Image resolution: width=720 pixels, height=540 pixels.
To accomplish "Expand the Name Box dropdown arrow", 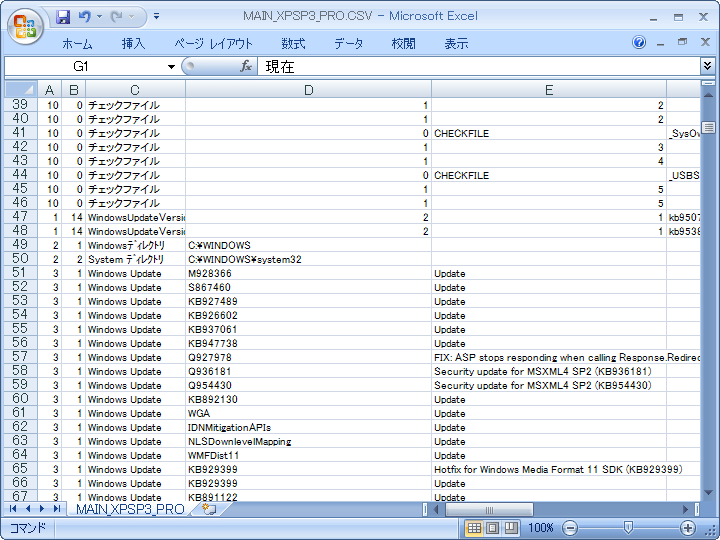I will pyautogui.click(x=171, y=67).
